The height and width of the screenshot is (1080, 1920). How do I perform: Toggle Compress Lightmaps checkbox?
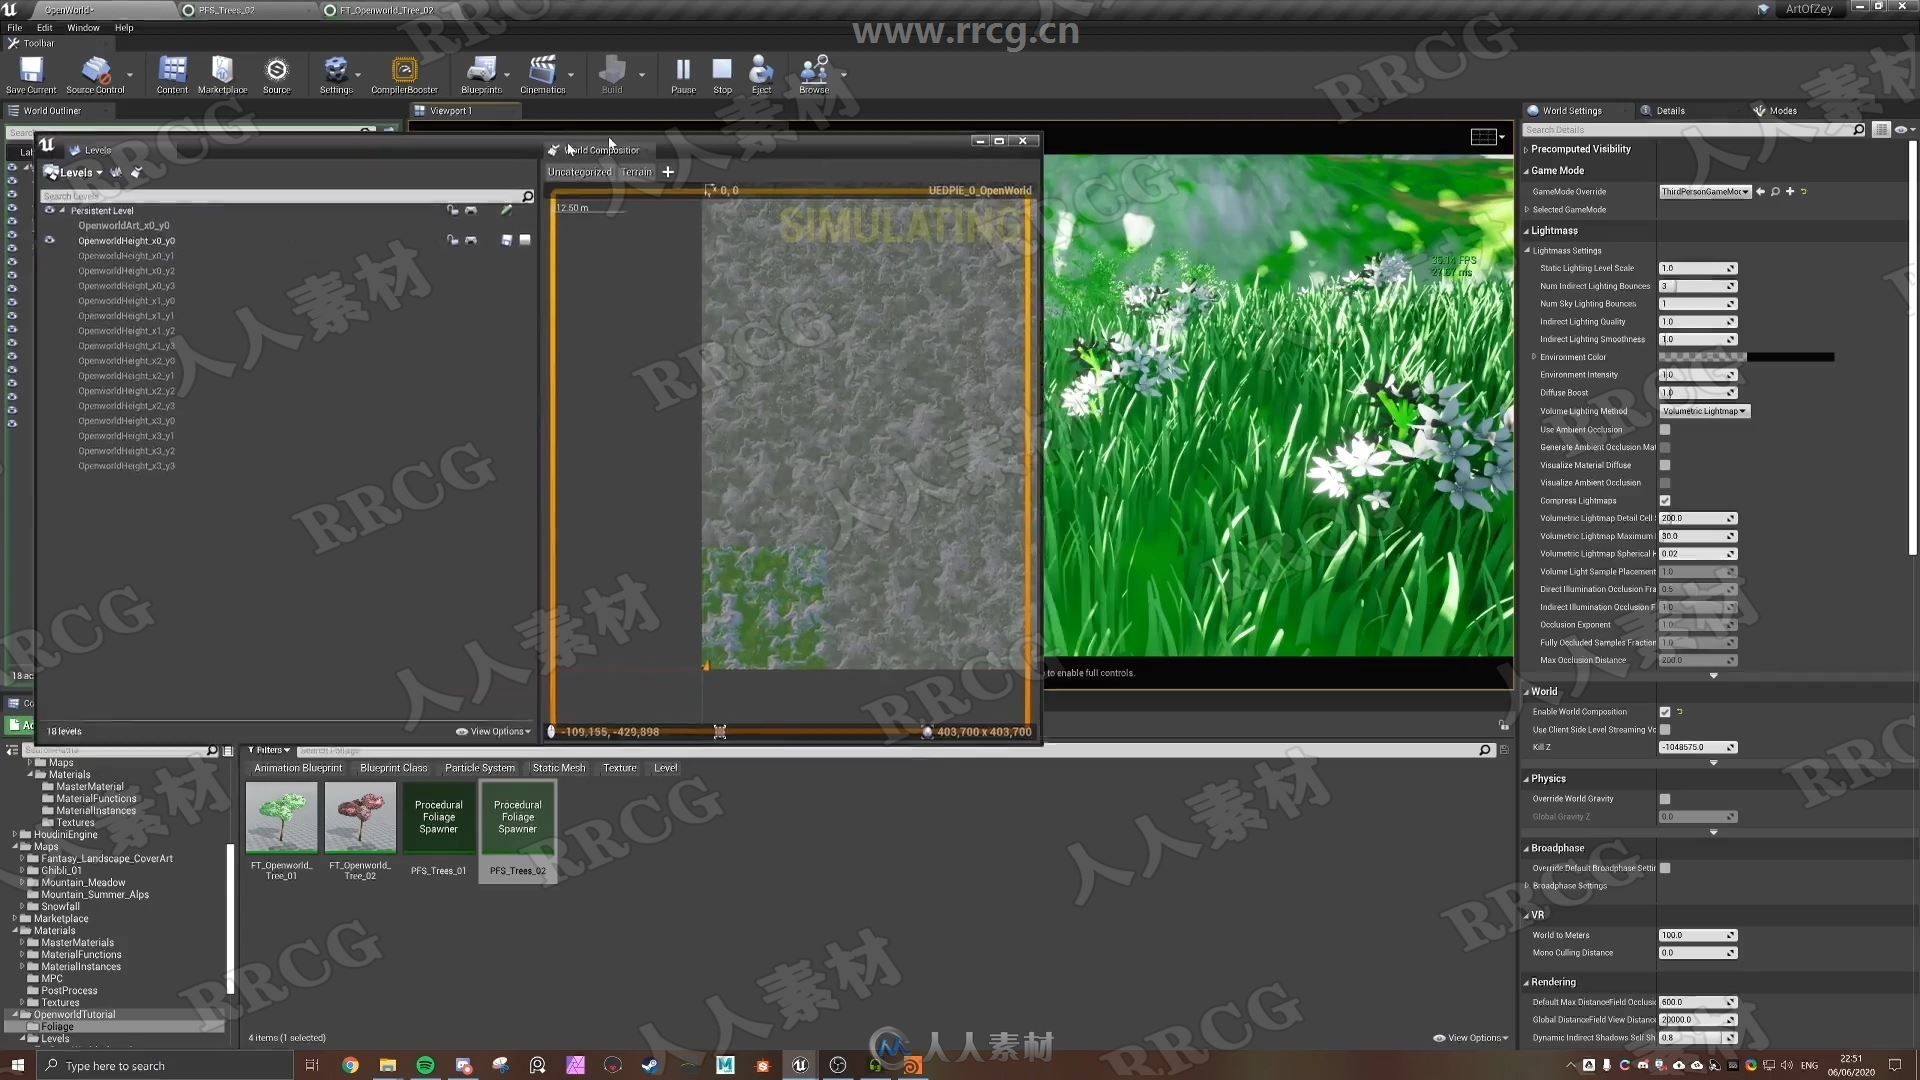click(x=1664, y=500)
